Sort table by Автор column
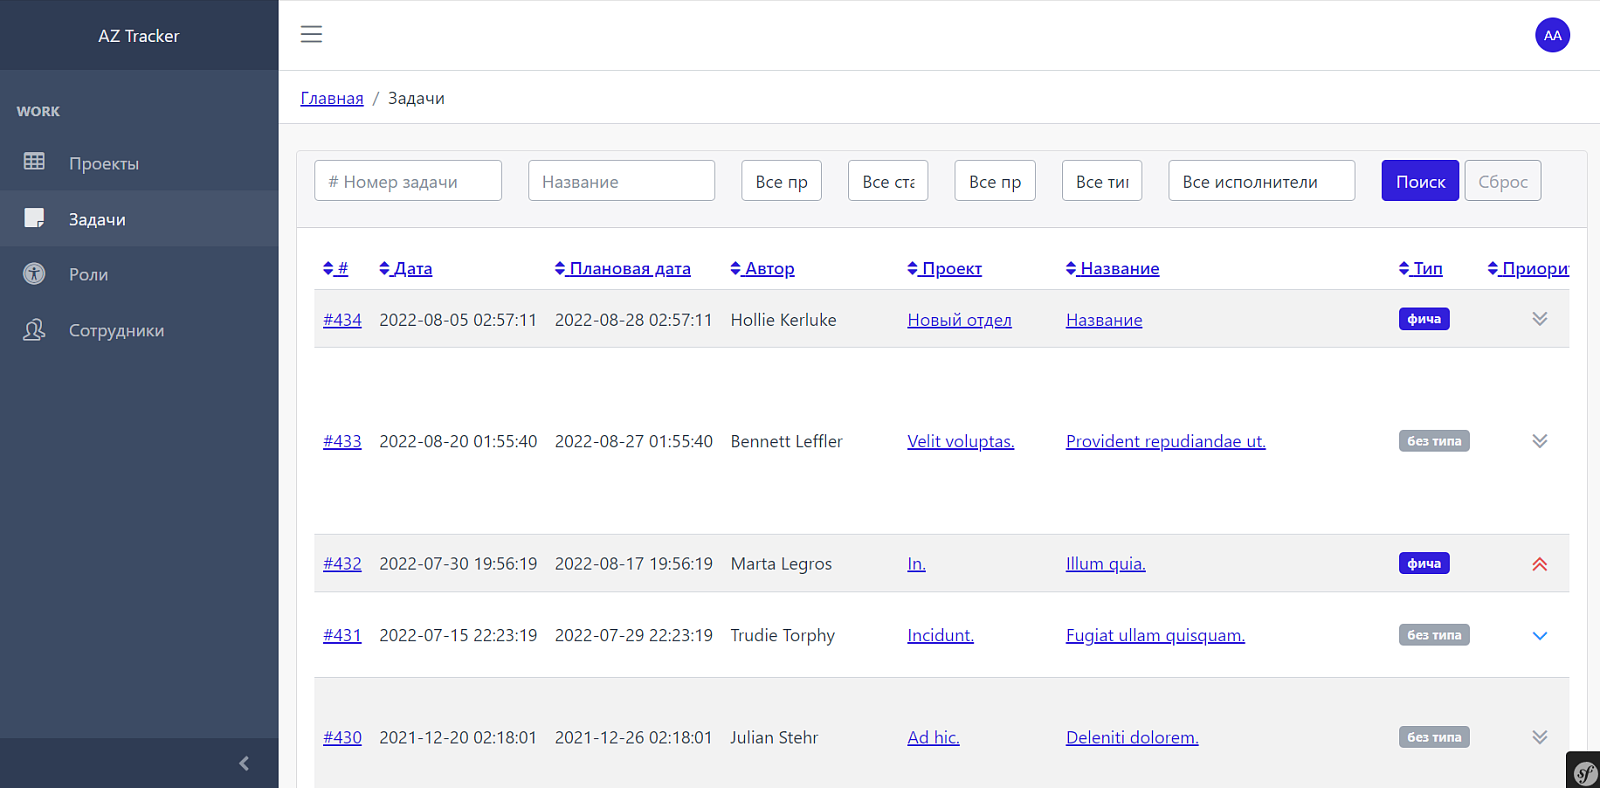Screen dimensions: 1600x788 pyautogui.click(x=763, y=268)
